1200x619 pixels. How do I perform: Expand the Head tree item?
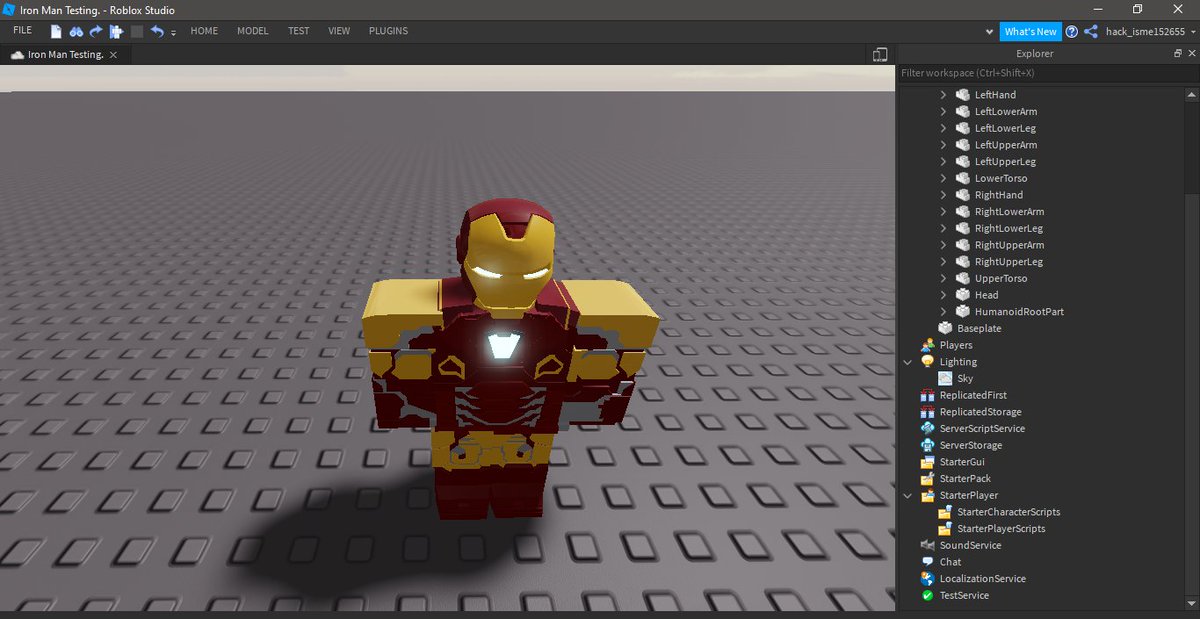(x=943, y=295)
